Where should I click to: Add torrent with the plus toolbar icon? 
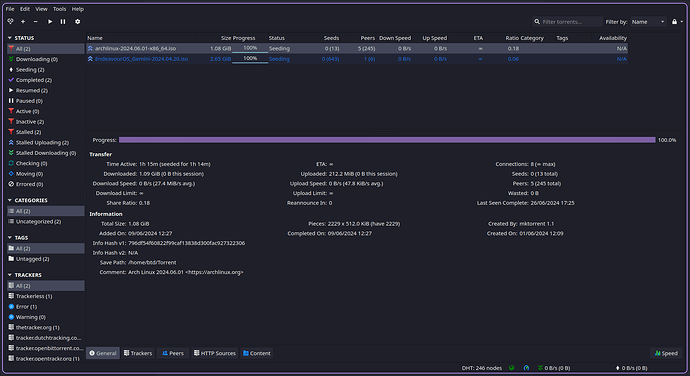click(23, 22)
